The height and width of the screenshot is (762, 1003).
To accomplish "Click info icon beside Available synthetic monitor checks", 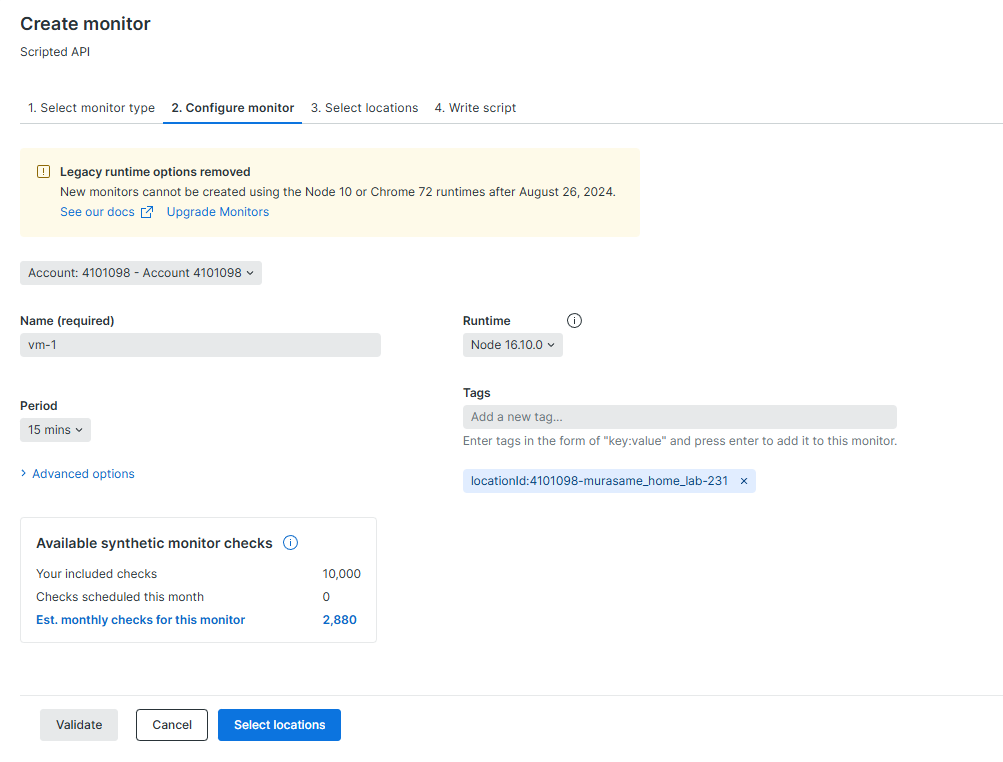I will click(x=291, y=543).
